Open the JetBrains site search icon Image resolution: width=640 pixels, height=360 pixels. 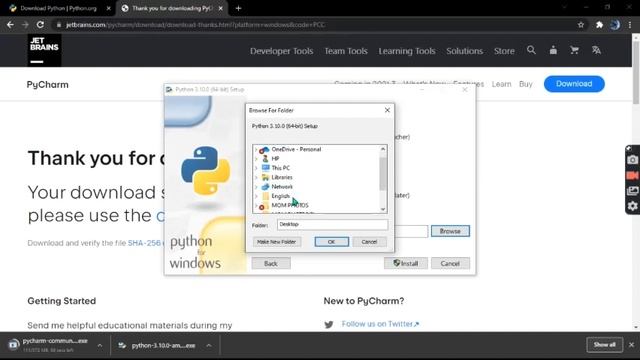531,50
